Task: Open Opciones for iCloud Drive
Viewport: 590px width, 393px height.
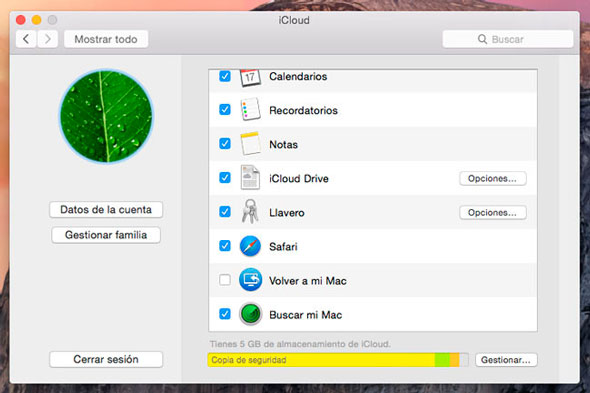Action: click(493, 178)
